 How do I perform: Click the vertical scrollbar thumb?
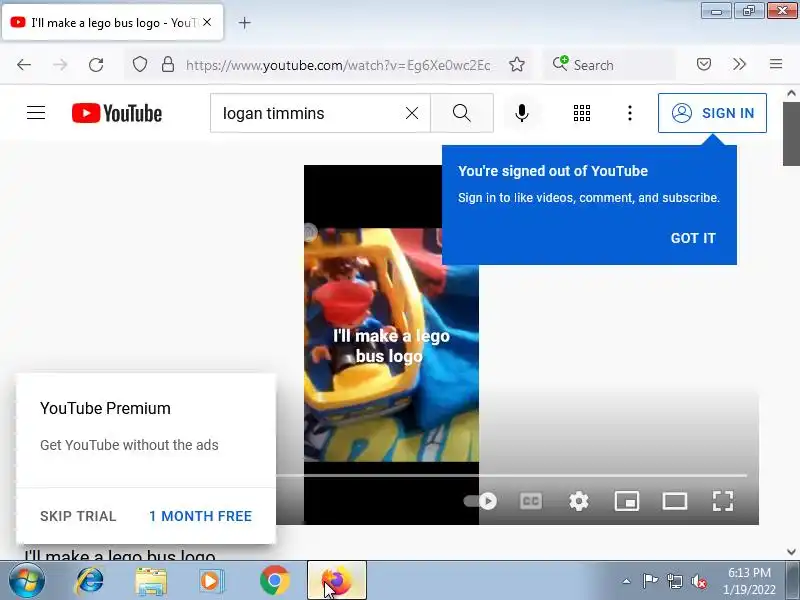791,134
